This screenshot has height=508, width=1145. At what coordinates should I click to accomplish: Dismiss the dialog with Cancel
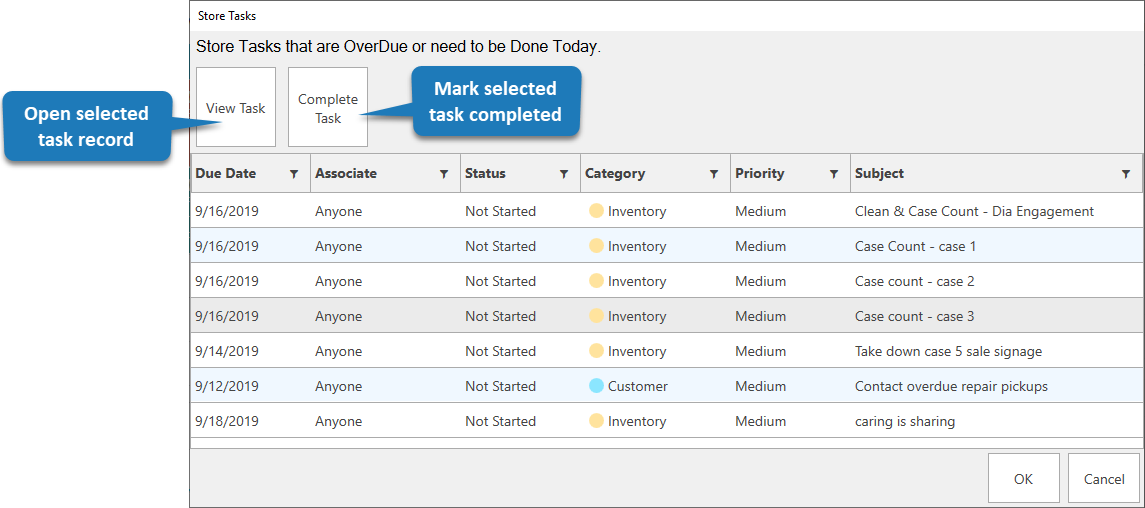1104,479
